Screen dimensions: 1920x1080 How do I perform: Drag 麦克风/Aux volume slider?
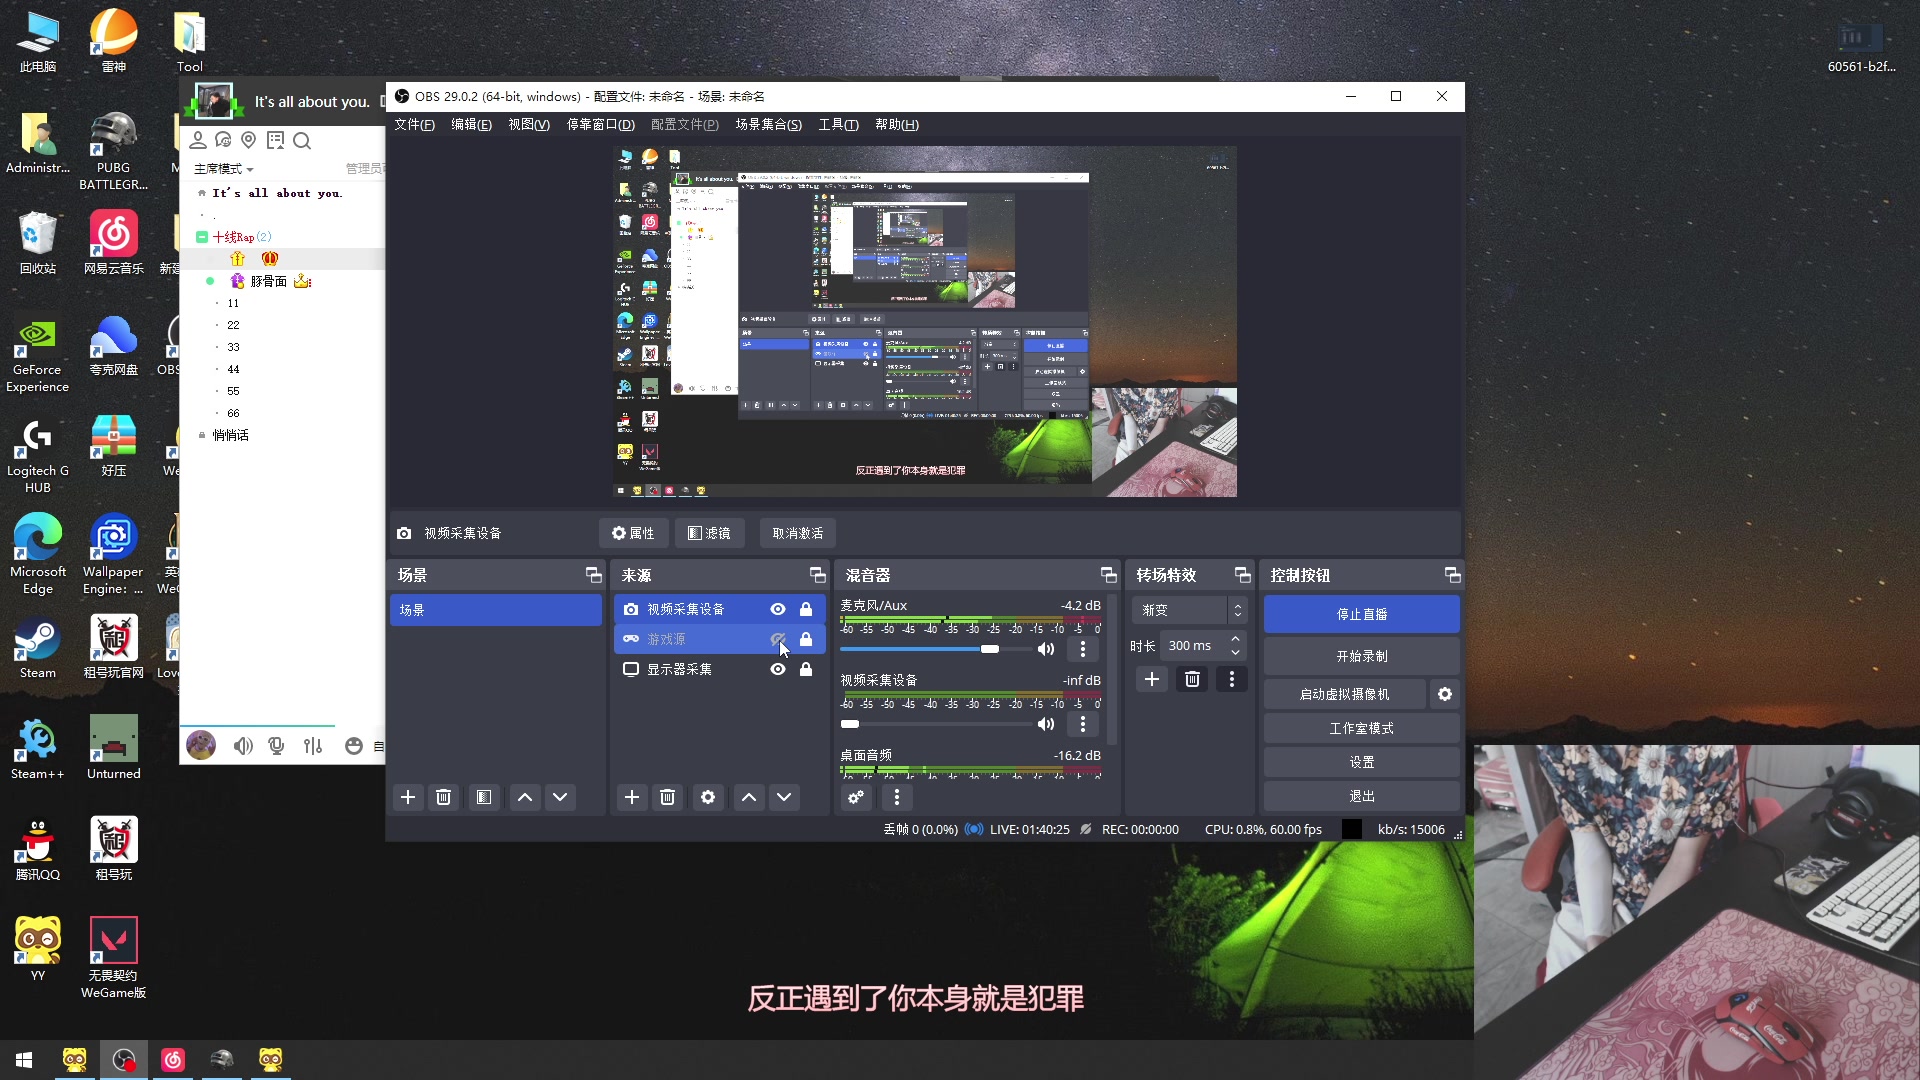990,647
